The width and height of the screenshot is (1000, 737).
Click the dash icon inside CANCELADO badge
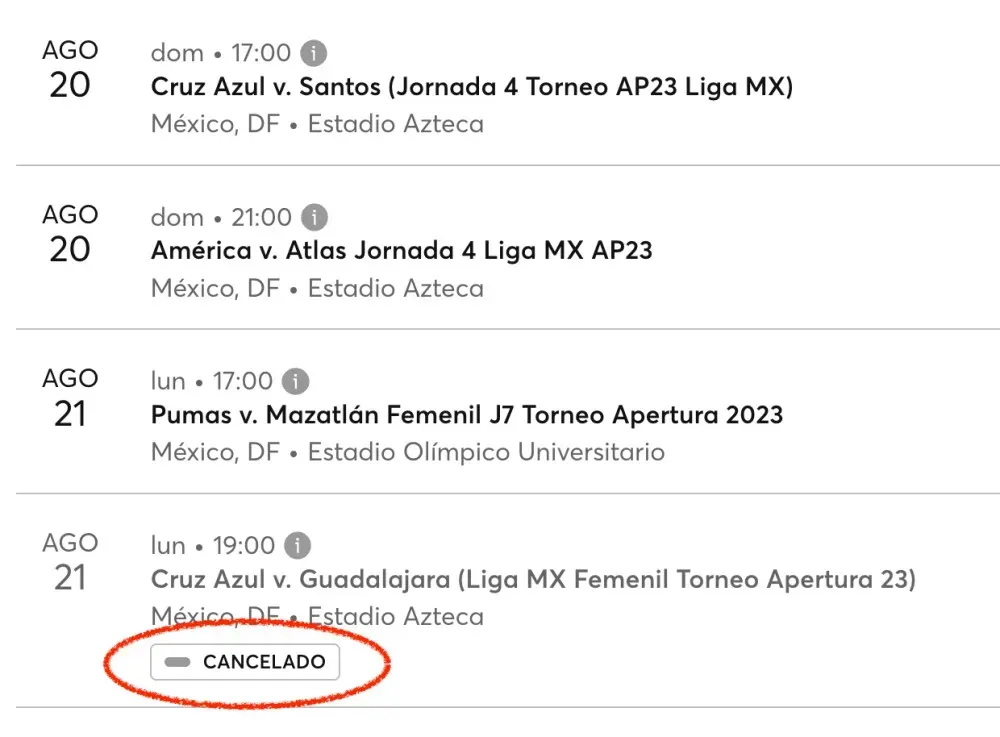pyautogui.click(x=177, y=662)
